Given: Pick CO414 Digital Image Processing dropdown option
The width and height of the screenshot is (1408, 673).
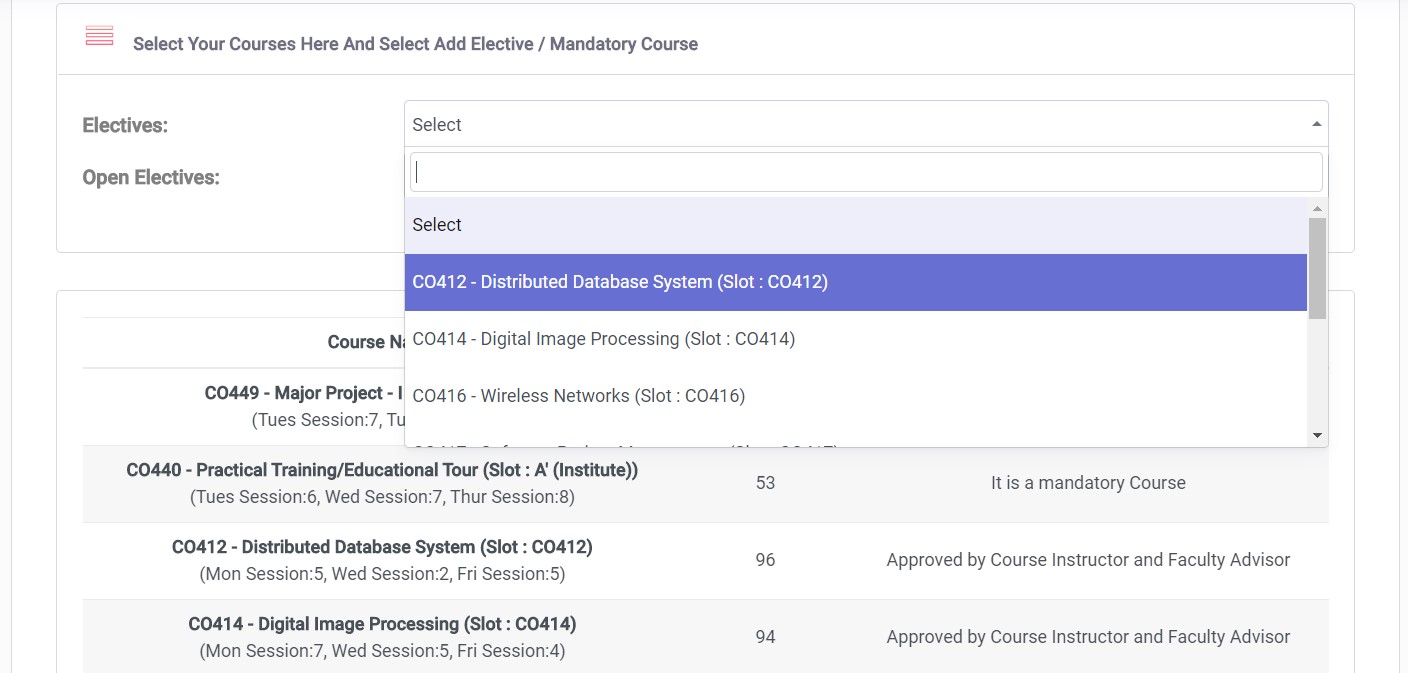Looking at the screenshot, I should tap(856, 339).
